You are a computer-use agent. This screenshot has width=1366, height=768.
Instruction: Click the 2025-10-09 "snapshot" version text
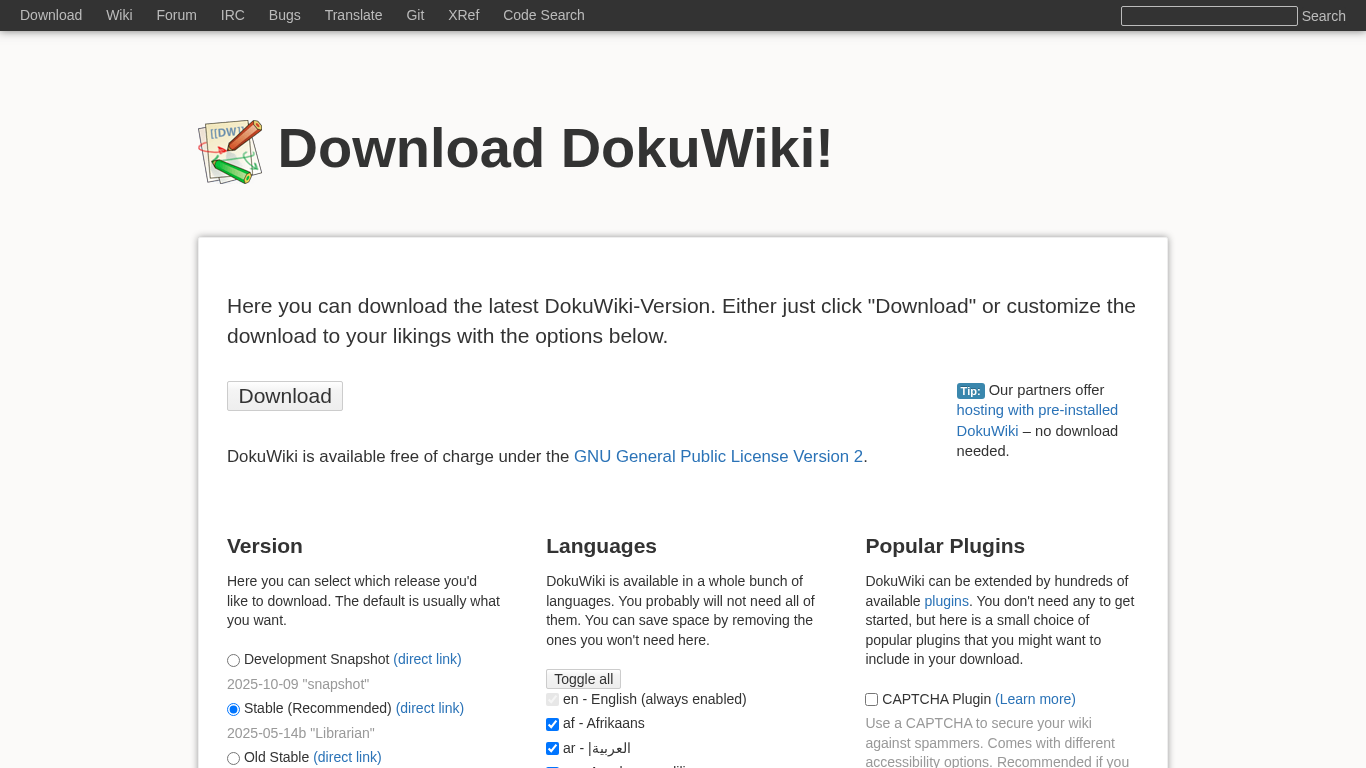click(x=298, y=684)
